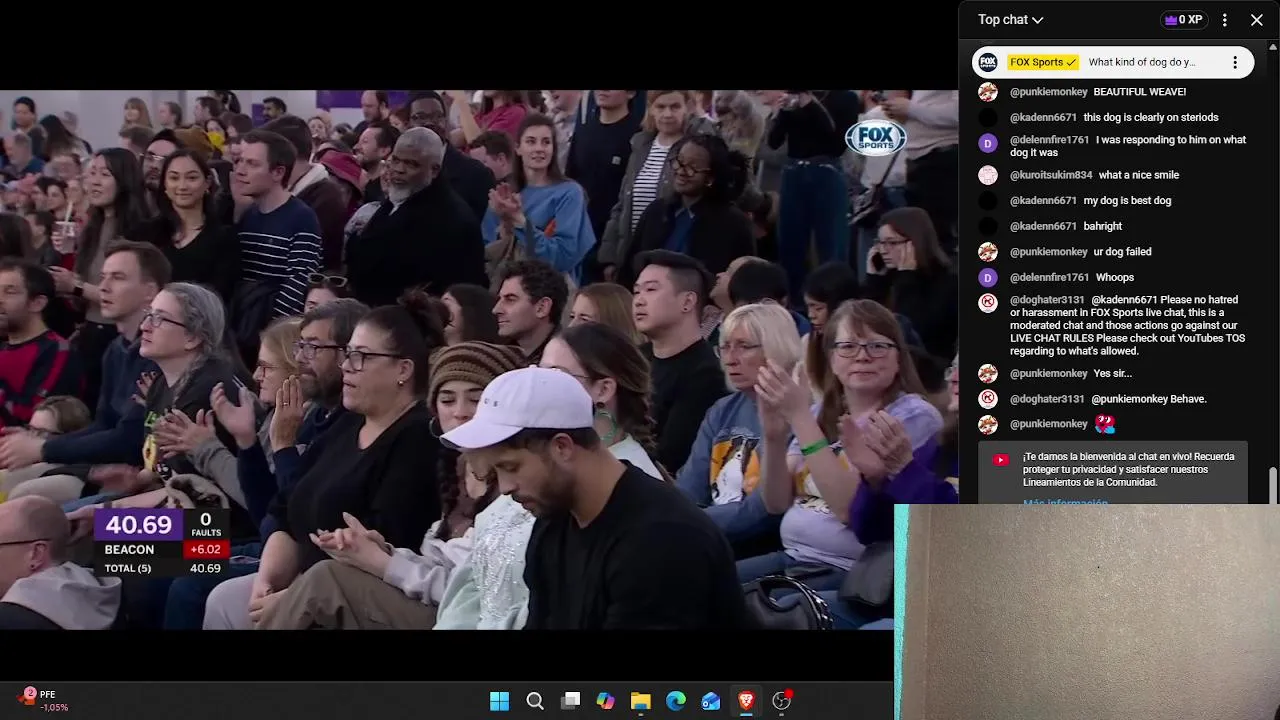The image size is (1280, 720).
Task: Open the live chat three-dot options menu
Action: 1225,20
